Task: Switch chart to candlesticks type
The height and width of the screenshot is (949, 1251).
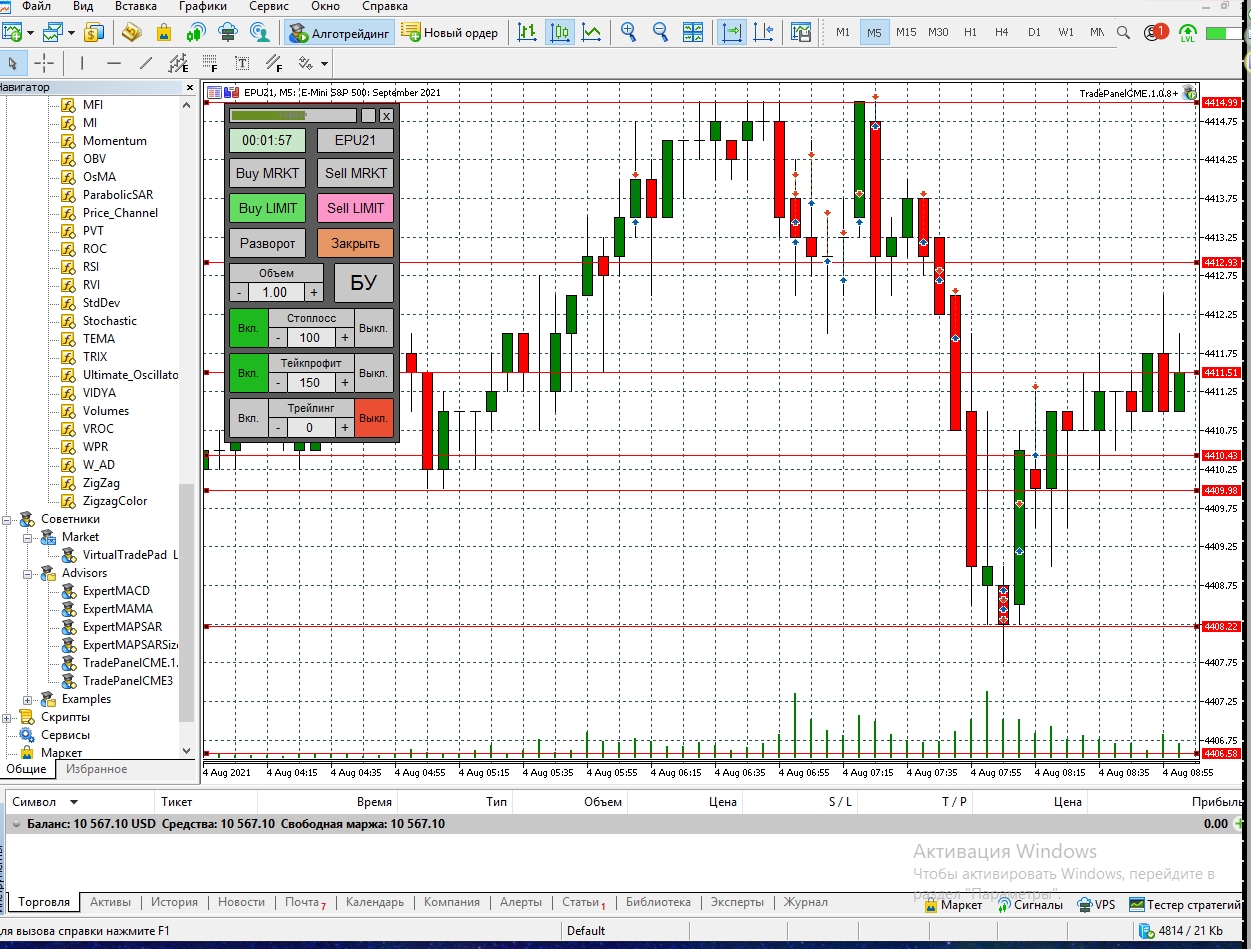Action: click(560, 32)
